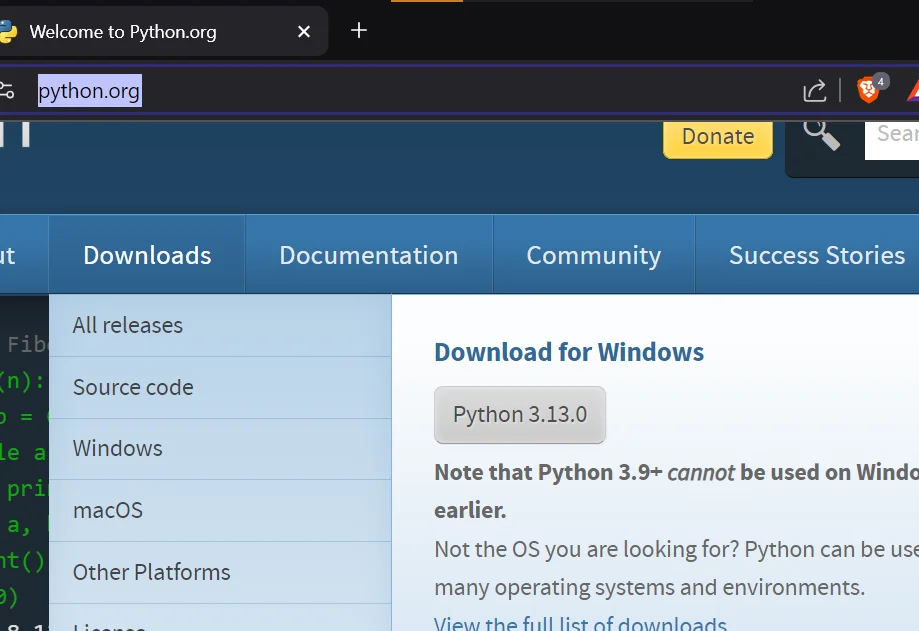Open a new browser tab
This screenshot has height=631, width=919.
(359, 30)
